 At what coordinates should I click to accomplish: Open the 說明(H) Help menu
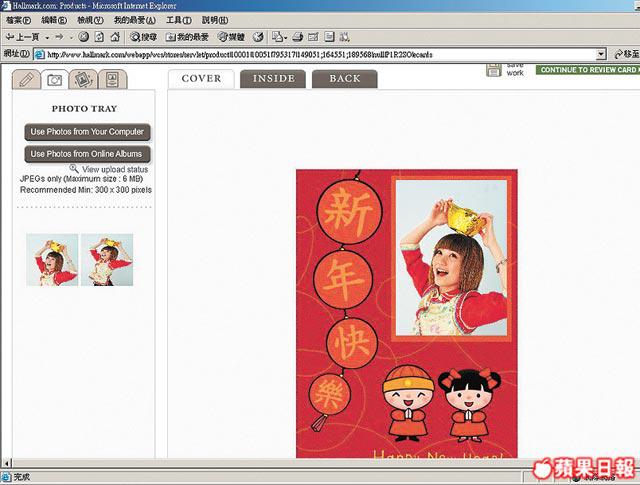[x=215, y=20]
